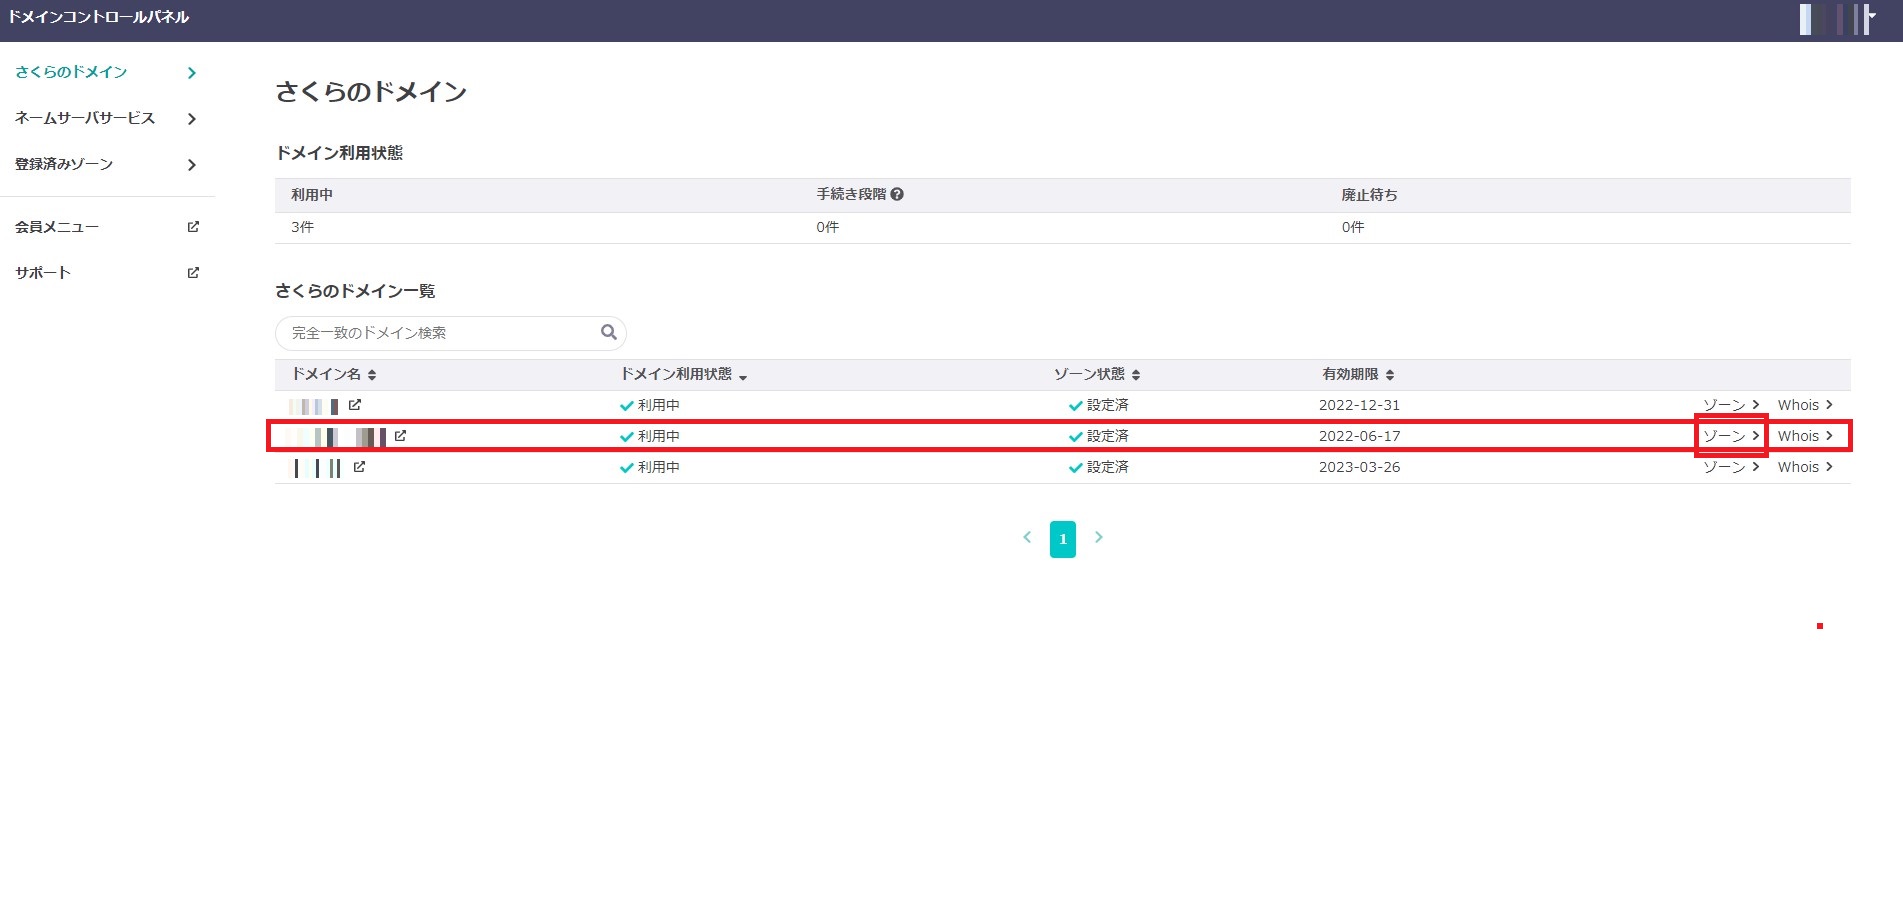Open Whois for the 2022-06-17 domain row
Image resolution: width=1903 pixels, height=918 pixels.
click(1805, 436)
